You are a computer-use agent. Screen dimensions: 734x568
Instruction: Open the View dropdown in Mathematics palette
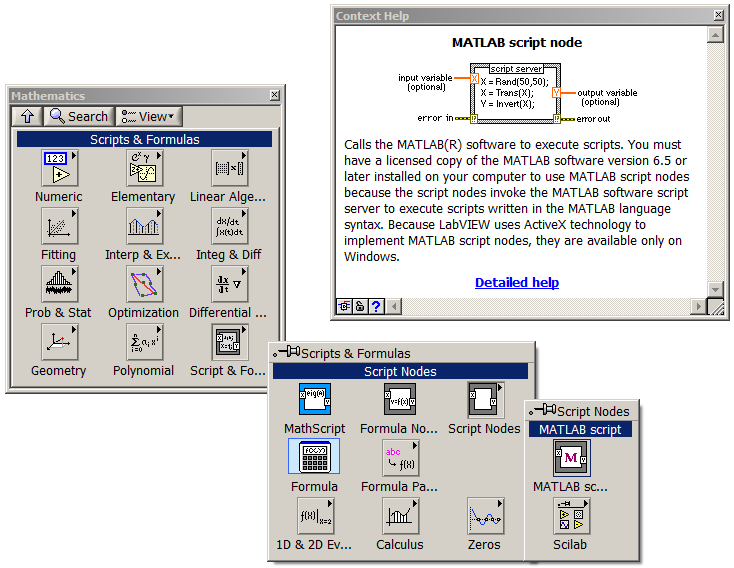[x=148, y=116]
